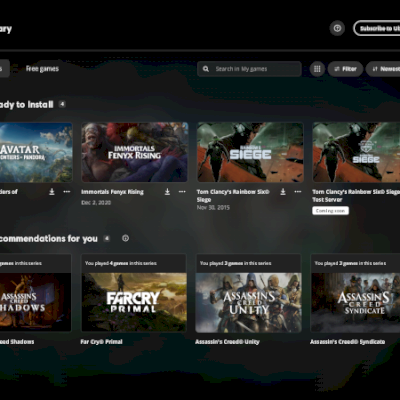Open the Assassin's Creed Syndicate title link
The height and width of the screenshot is (400, 400).
[x=347, y=342]
